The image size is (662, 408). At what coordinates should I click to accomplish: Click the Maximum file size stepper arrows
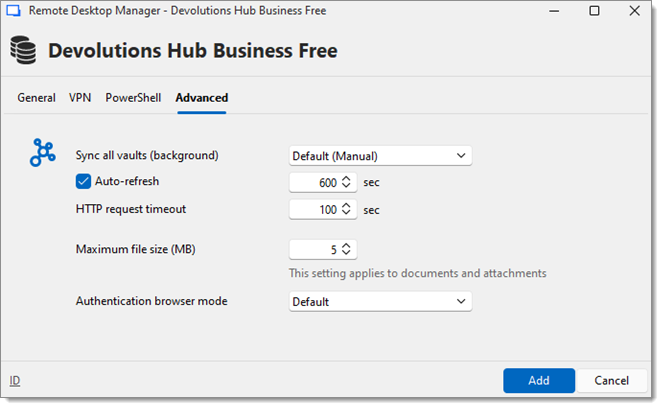pyautogui.click(x=346, y=250)
